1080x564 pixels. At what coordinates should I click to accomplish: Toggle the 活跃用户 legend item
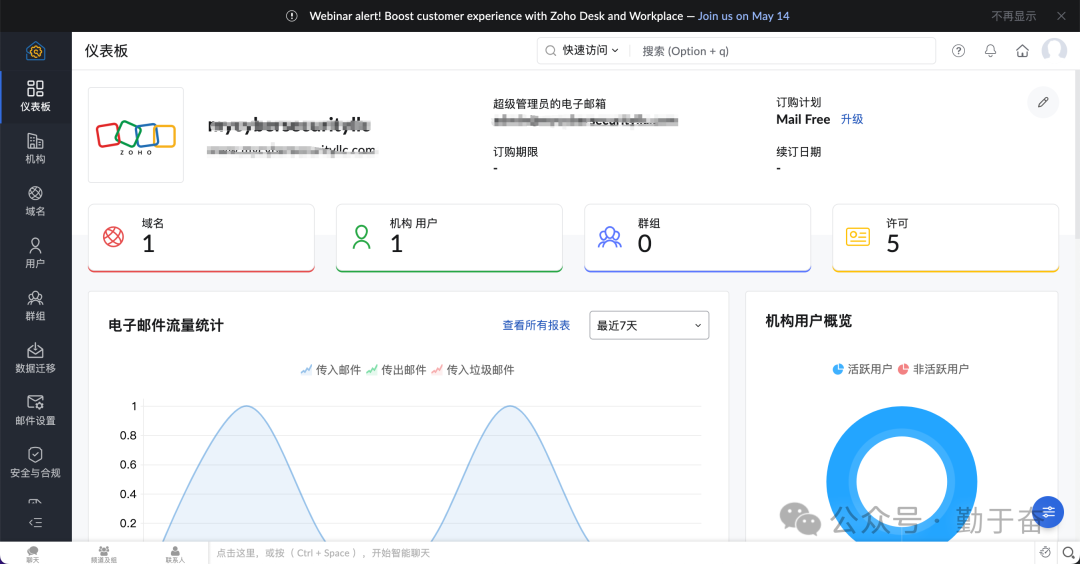point(862,369)
